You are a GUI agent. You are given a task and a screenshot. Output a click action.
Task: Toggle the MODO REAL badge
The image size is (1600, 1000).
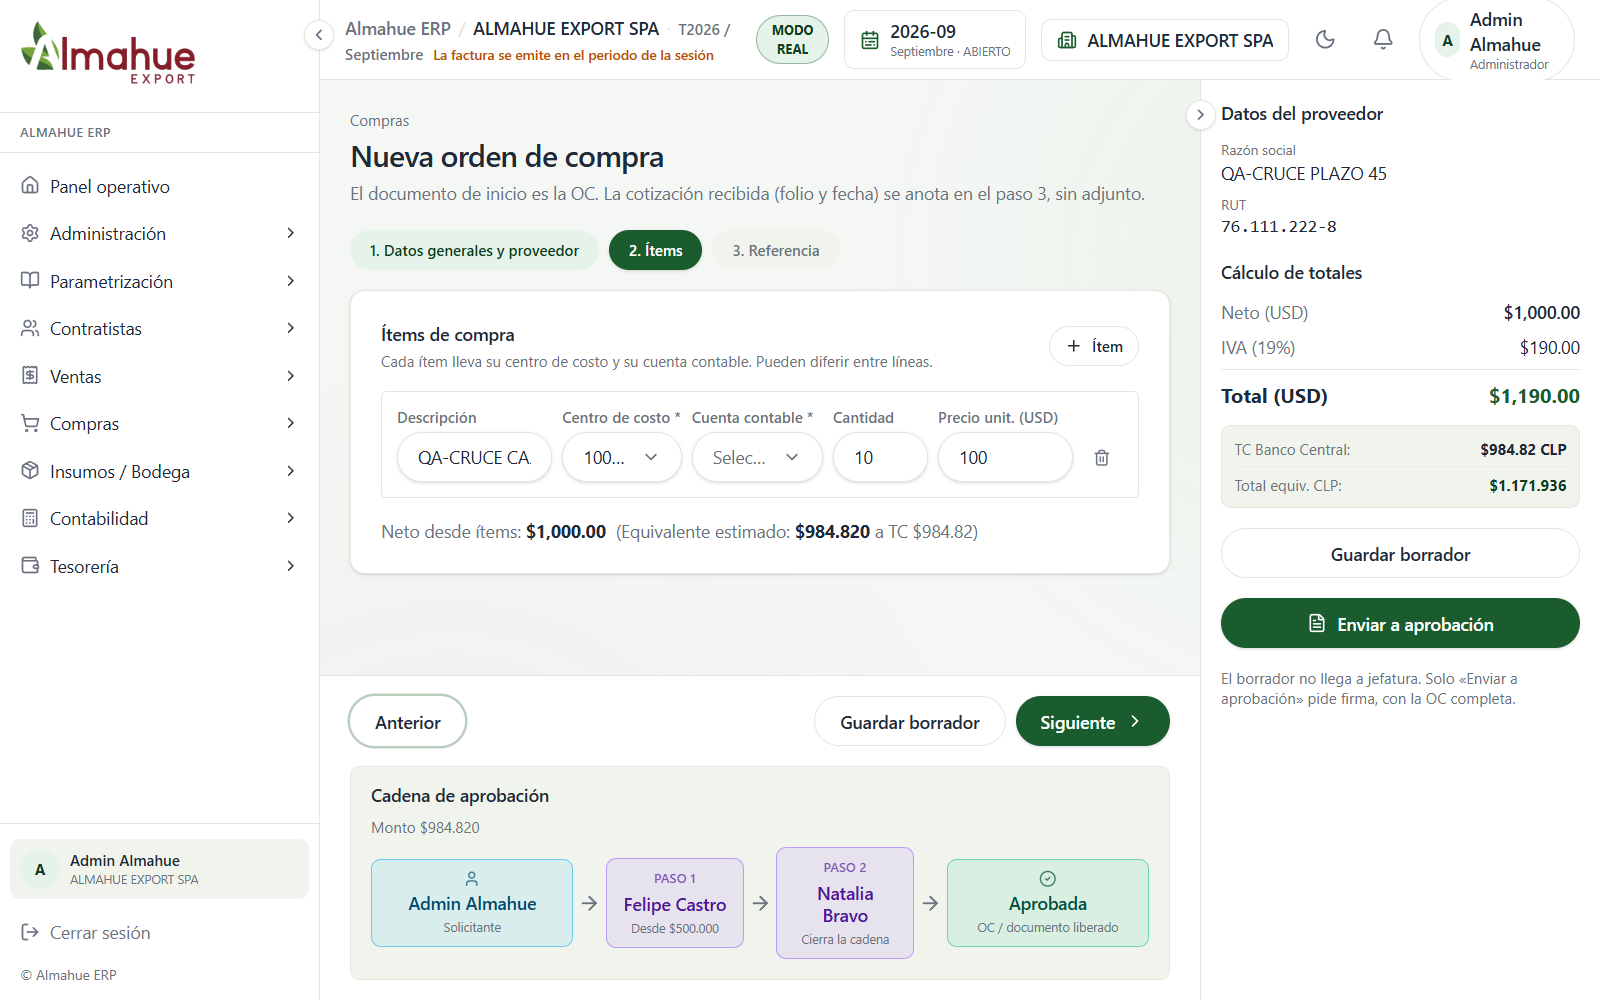tap(792, 40)
